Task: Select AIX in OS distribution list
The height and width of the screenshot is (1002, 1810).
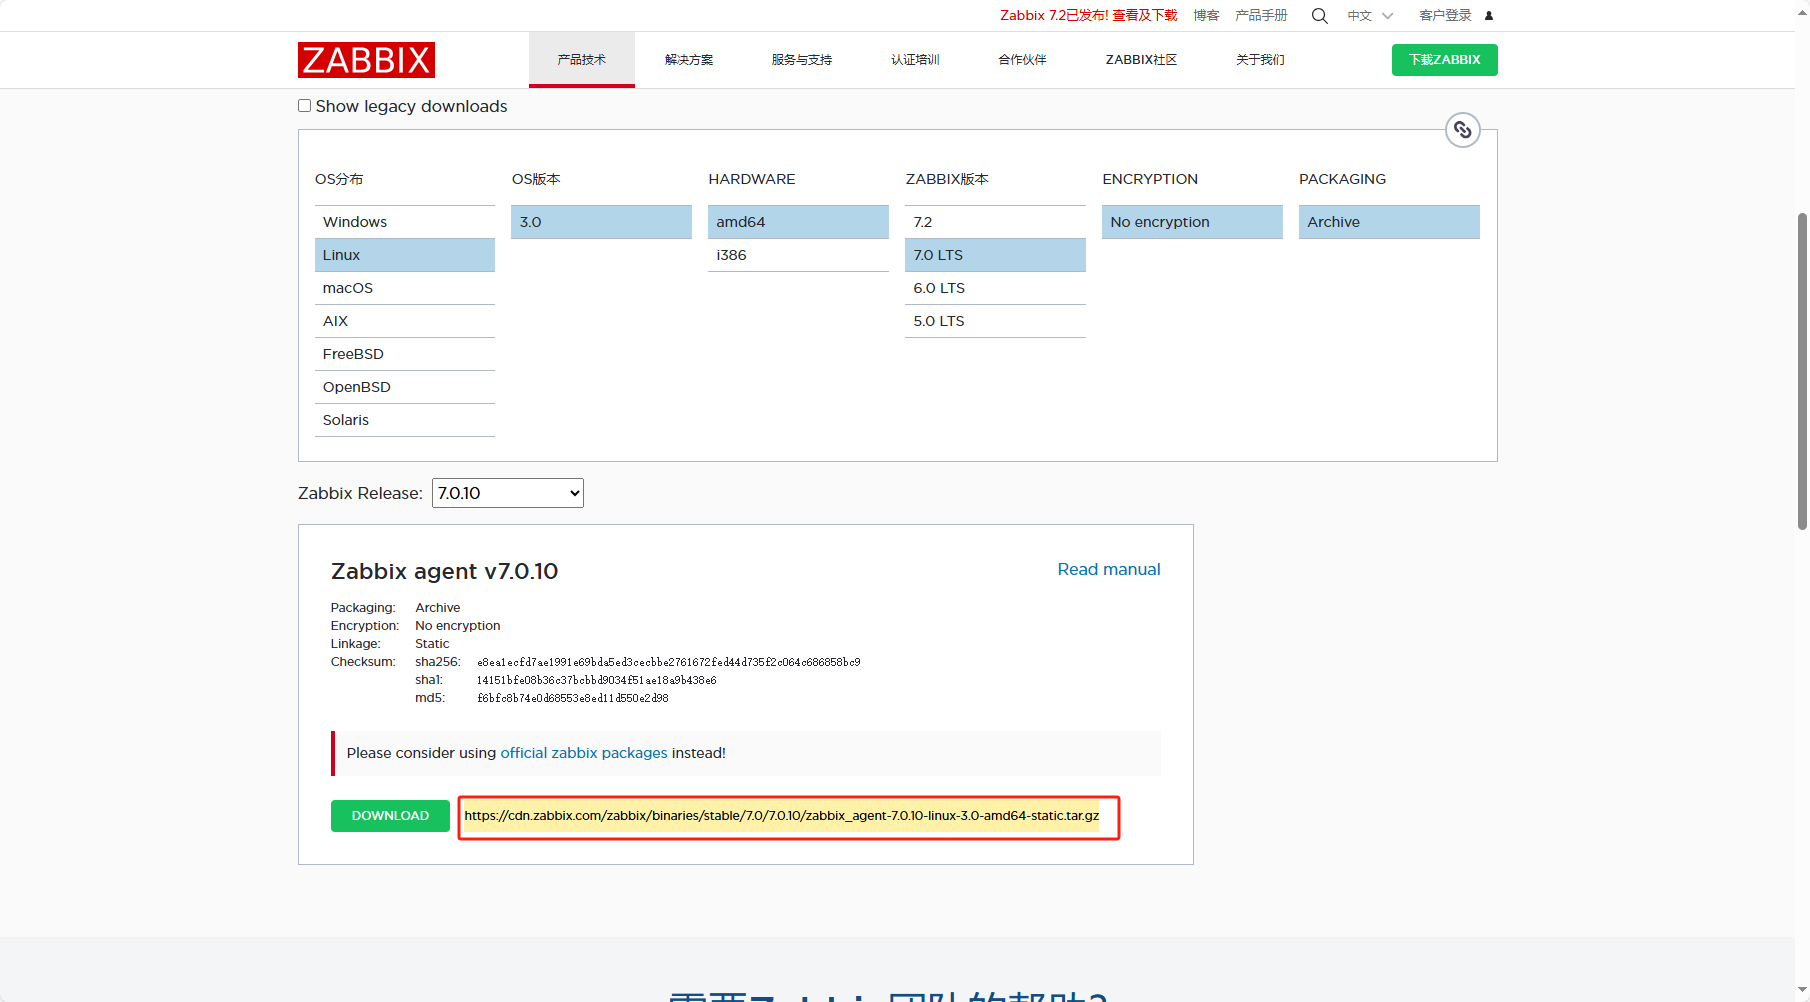Action: tap(405, 321)
